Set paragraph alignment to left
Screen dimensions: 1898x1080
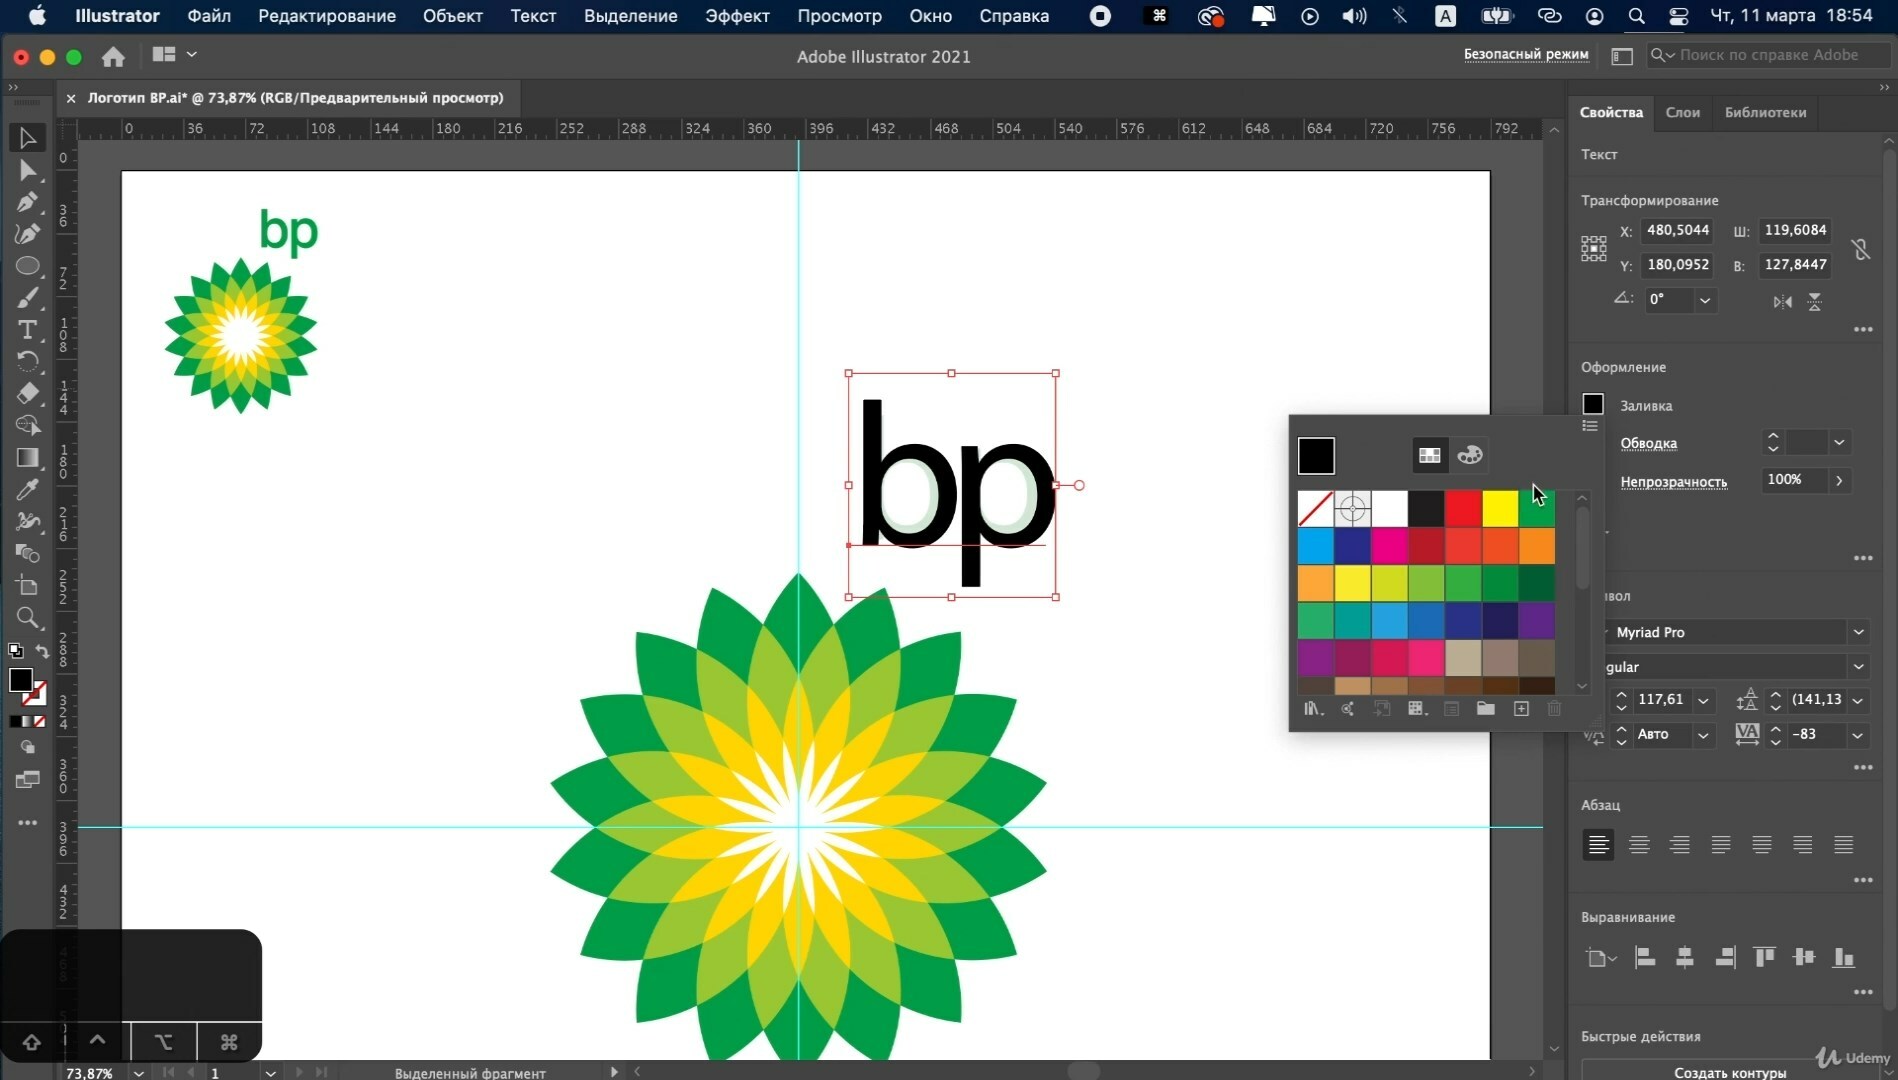pos(1598,845)
